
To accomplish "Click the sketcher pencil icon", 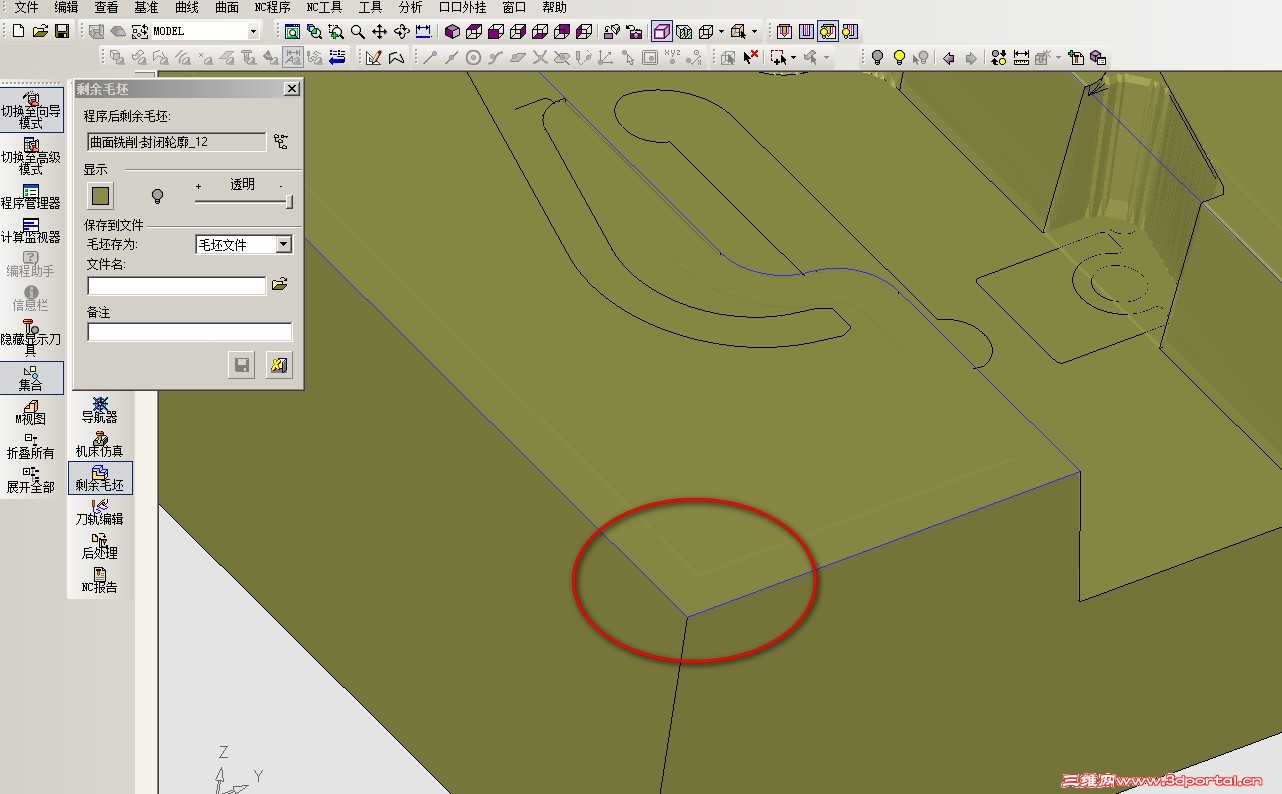I will click(374, 58).
